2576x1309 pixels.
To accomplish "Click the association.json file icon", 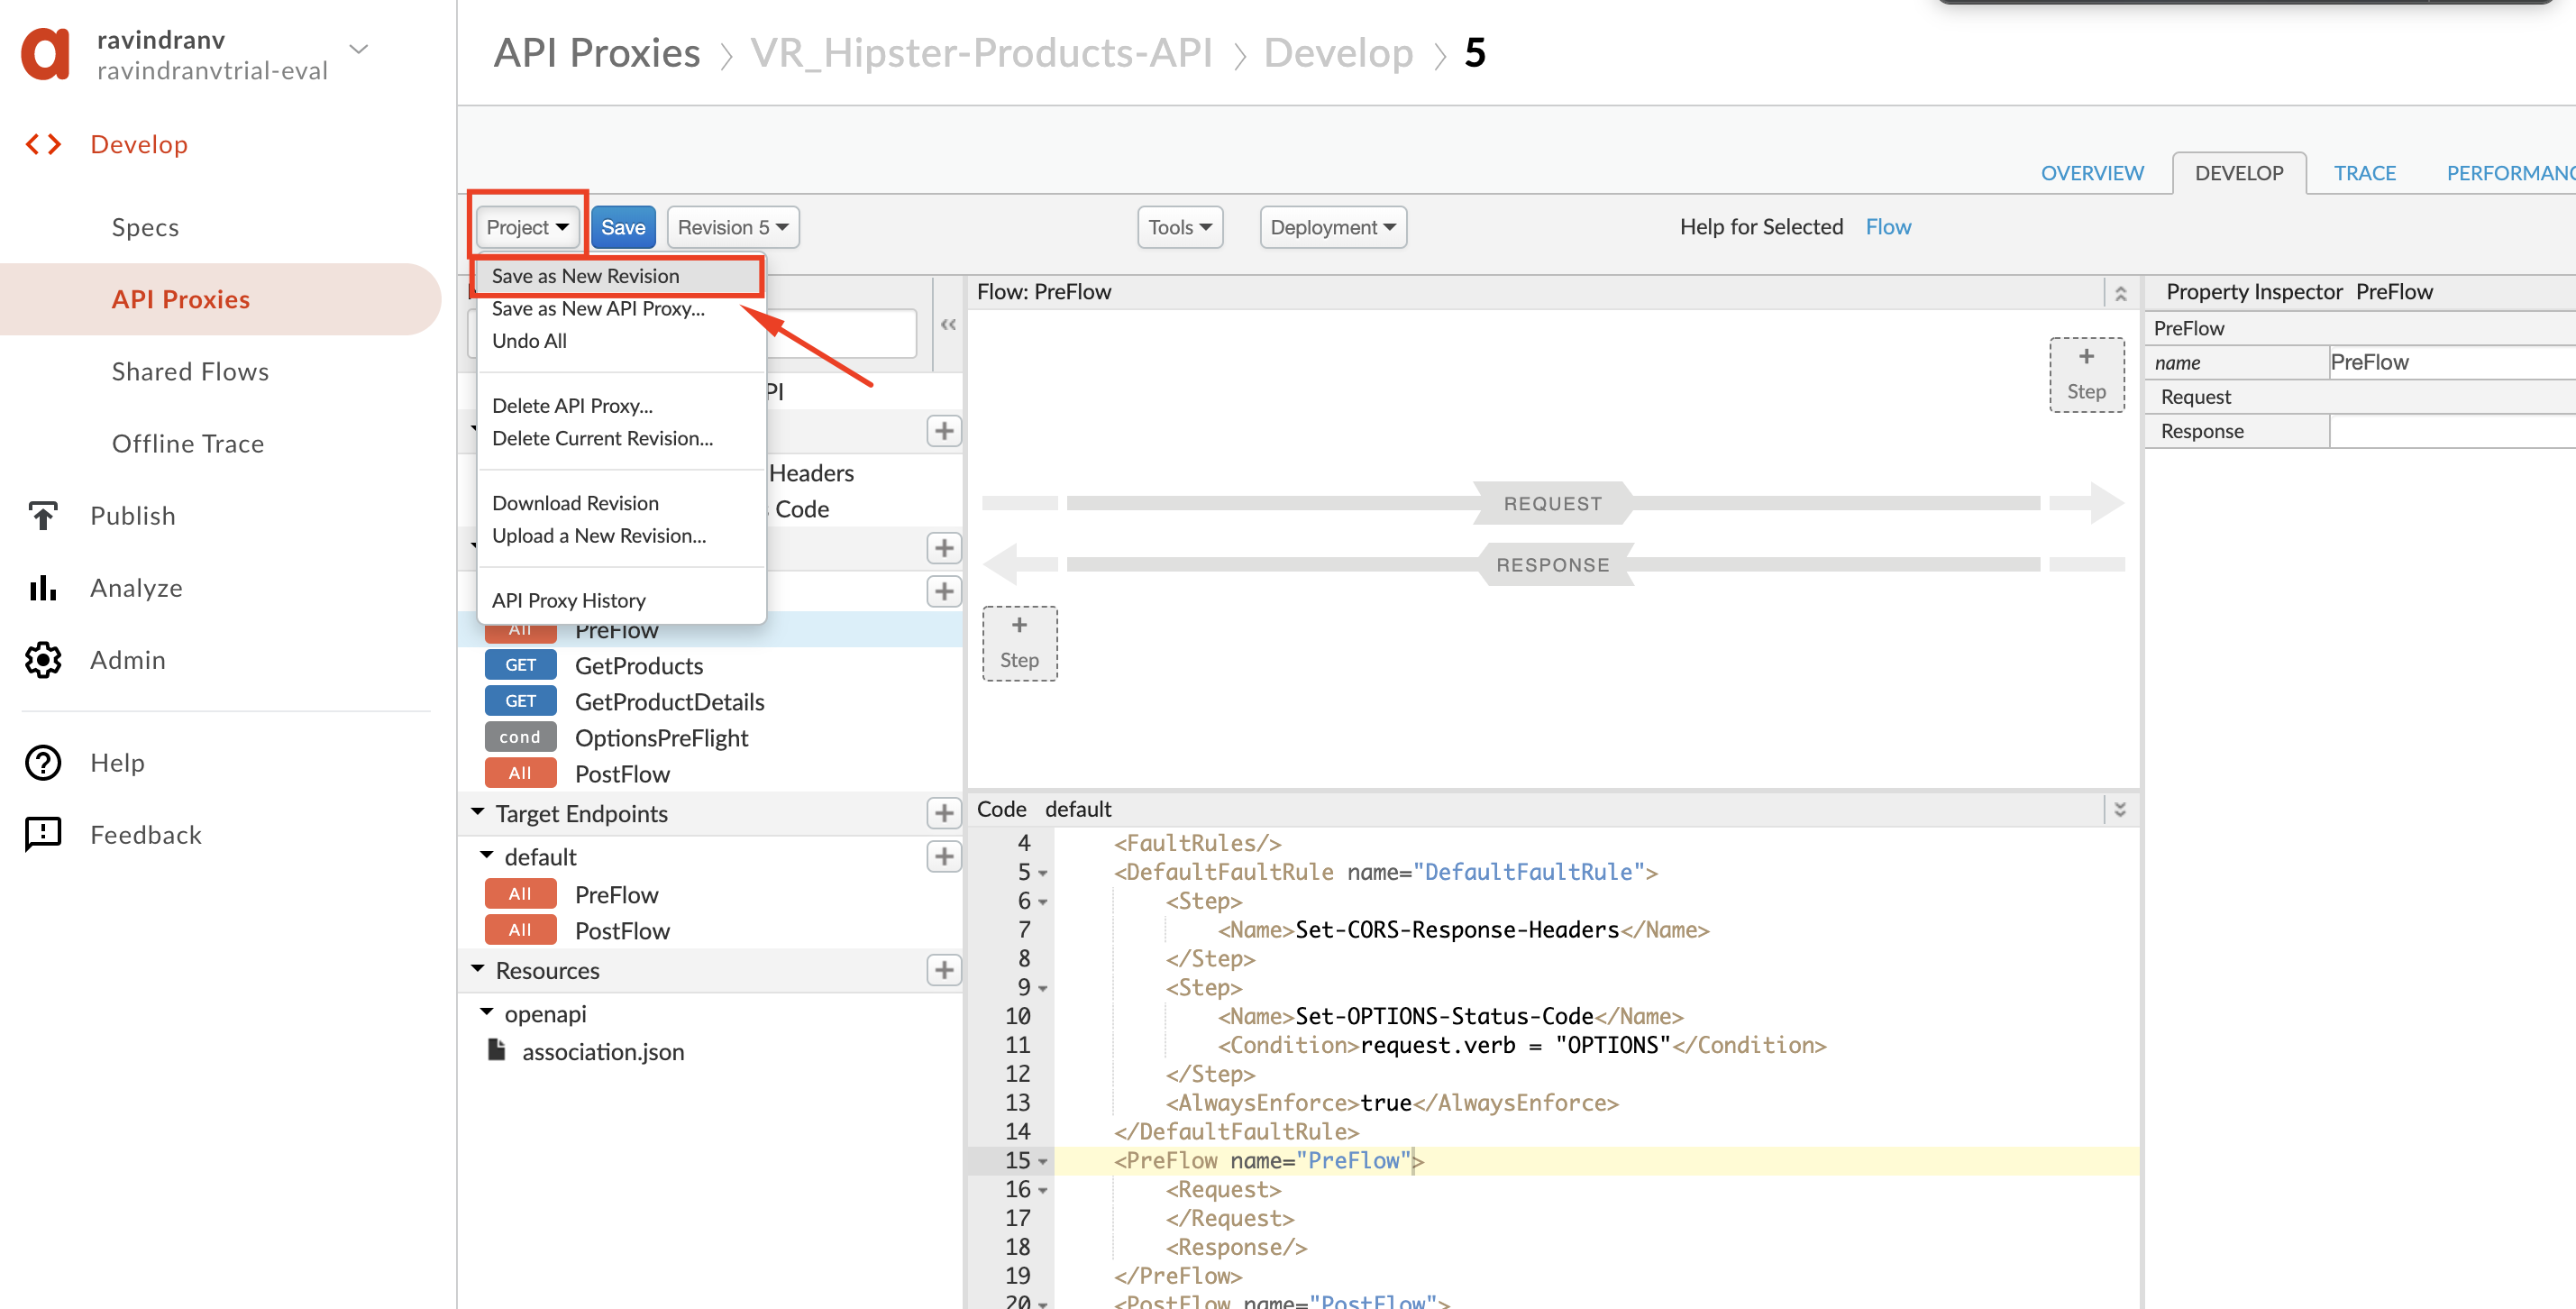I will tap(495, 1049).
